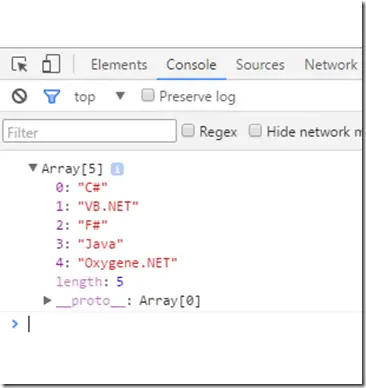Switch to the Console tab
Viewport: 366px width, 388px height.
pyautogui.click(x=191, y=65)
